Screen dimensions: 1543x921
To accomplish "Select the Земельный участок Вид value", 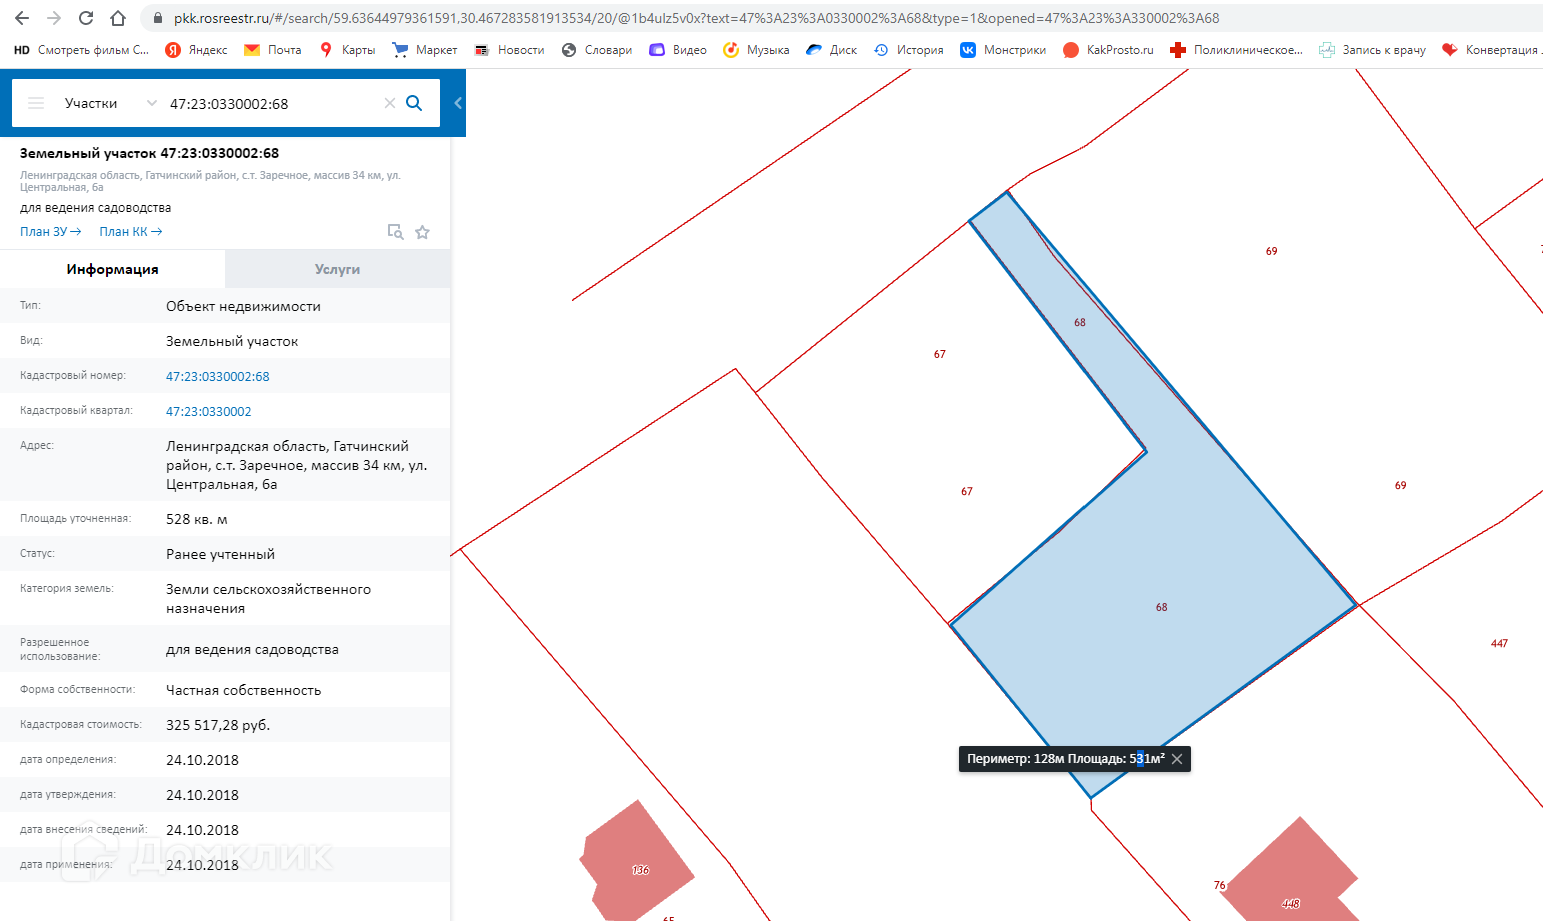I will point(232,341).
